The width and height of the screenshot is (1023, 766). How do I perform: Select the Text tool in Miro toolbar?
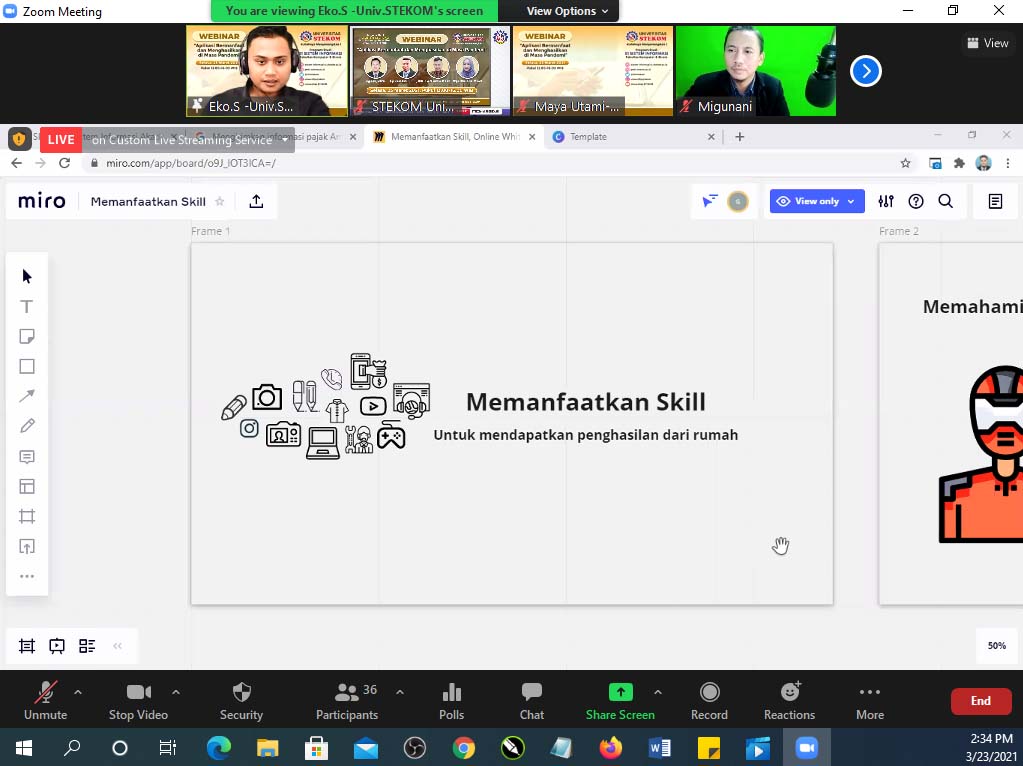pos(27,306)
